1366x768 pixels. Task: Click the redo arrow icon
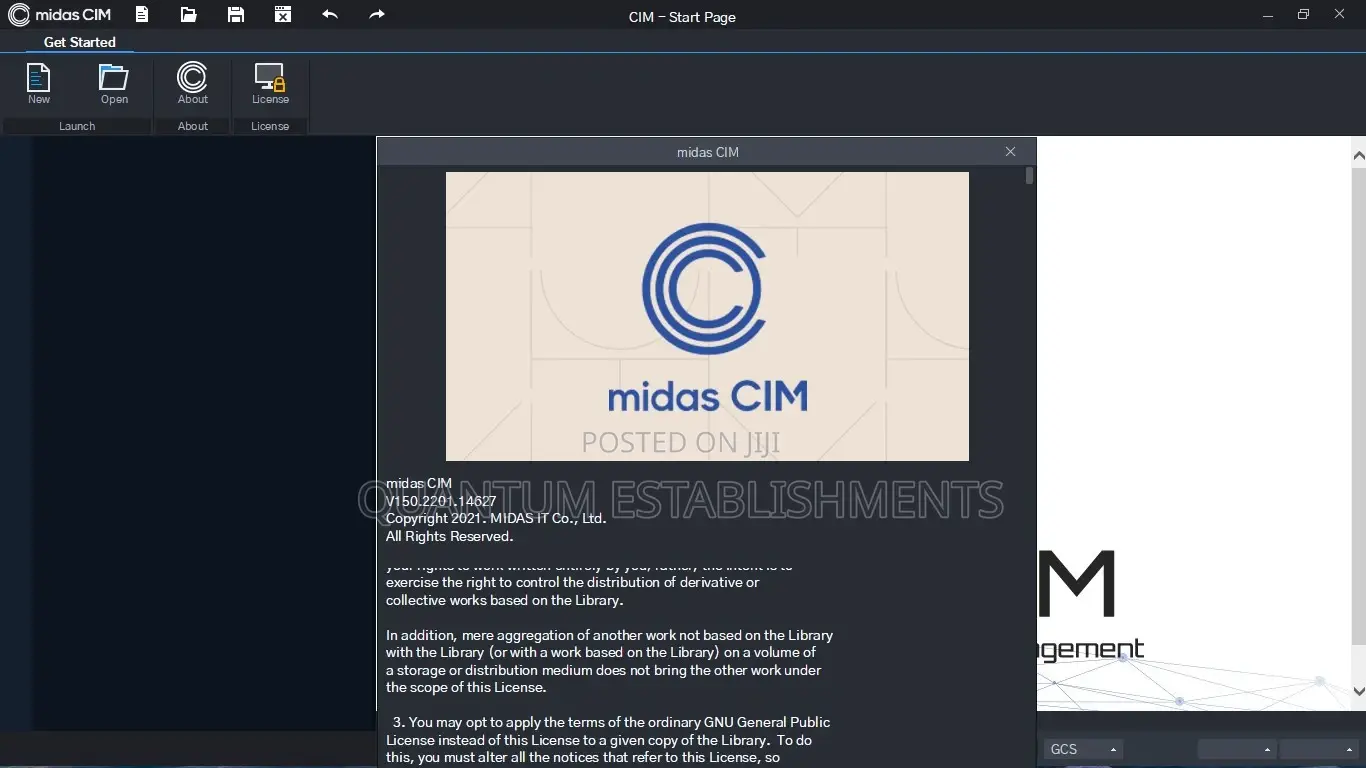click(x=377, y=14)
